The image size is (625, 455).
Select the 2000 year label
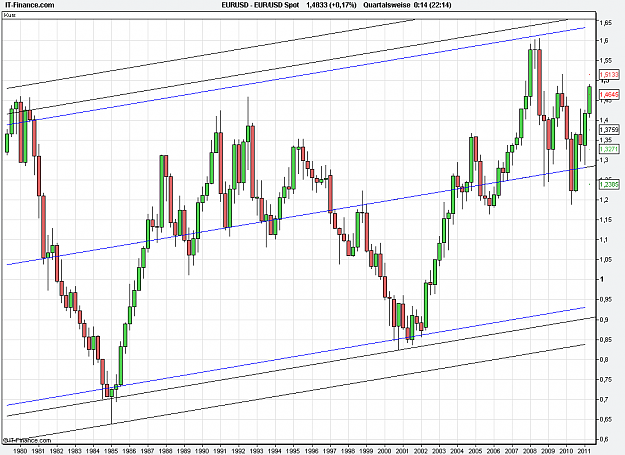[385, 451]
